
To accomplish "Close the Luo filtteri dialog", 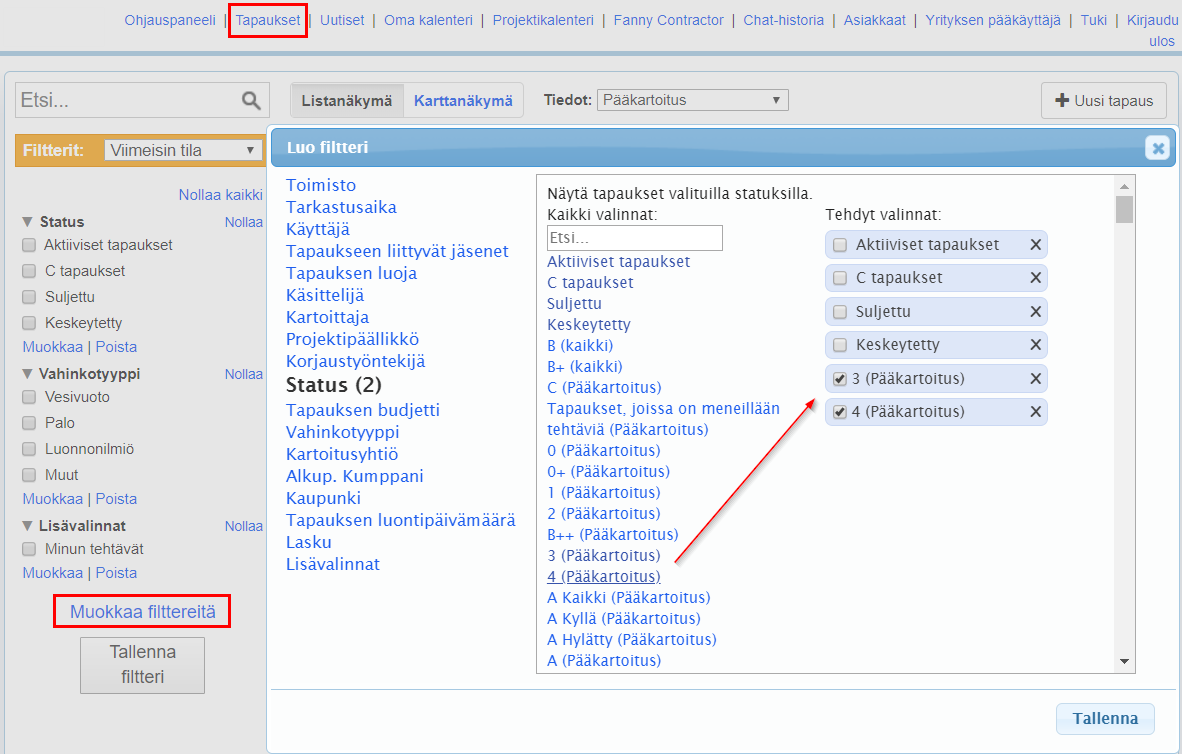I will point(1157,149).
